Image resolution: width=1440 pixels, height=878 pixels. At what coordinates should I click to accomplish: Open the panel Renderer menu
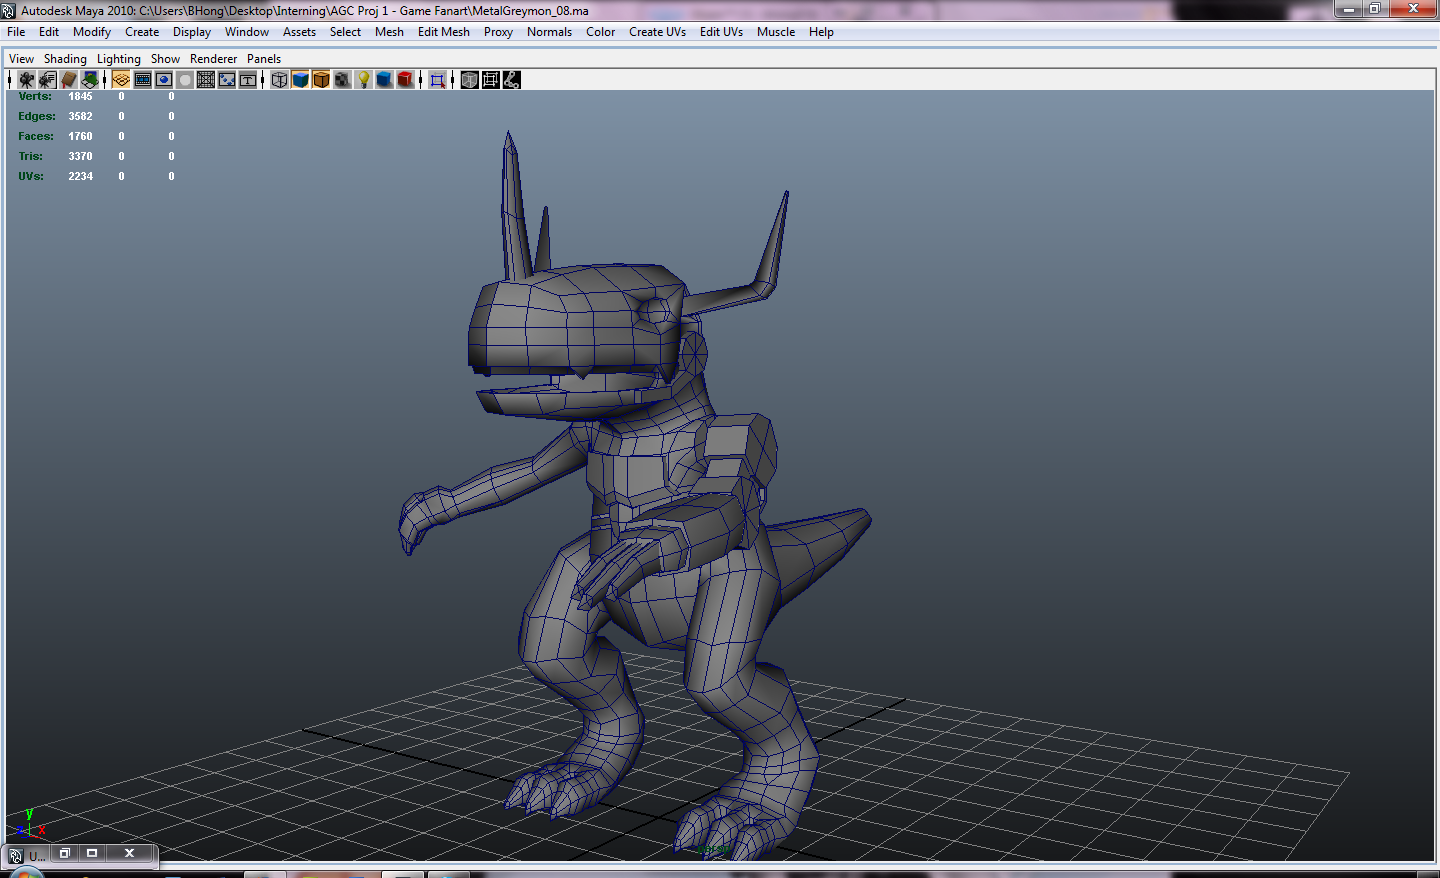pyautogui.click(x=214, y=59)
